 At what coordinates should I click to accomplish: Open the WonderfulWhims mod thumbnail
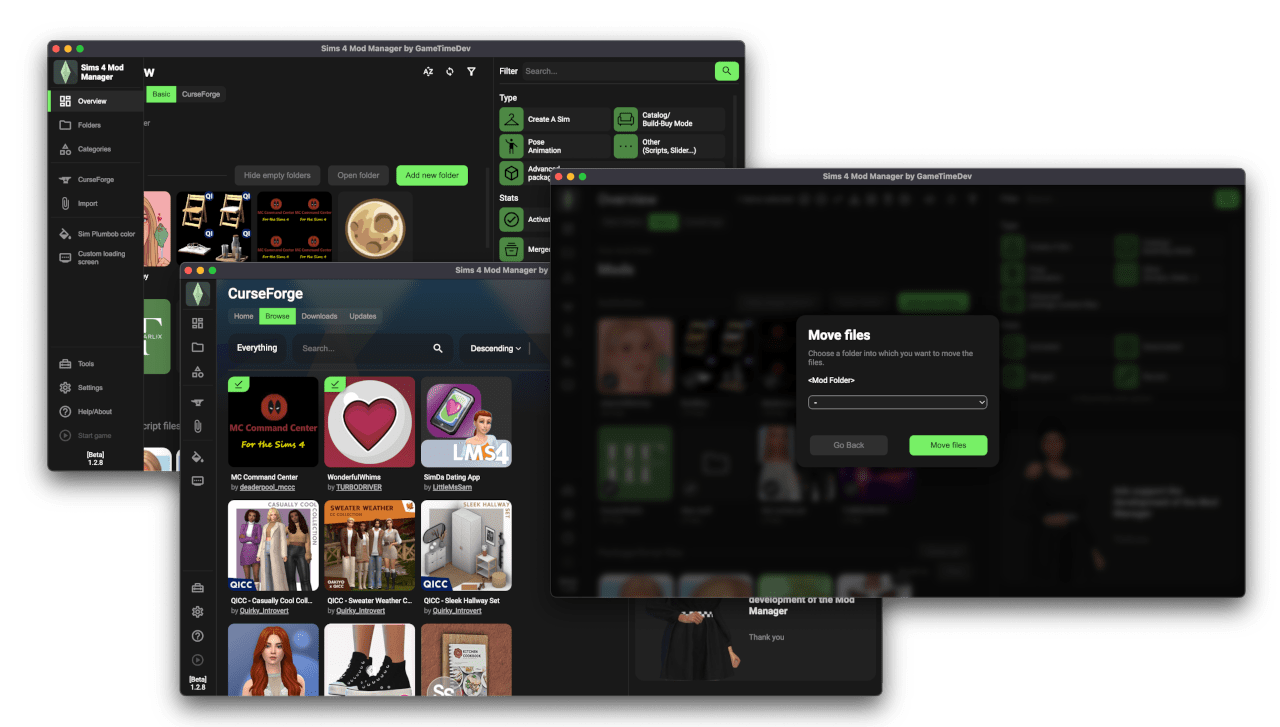(370, 422)
